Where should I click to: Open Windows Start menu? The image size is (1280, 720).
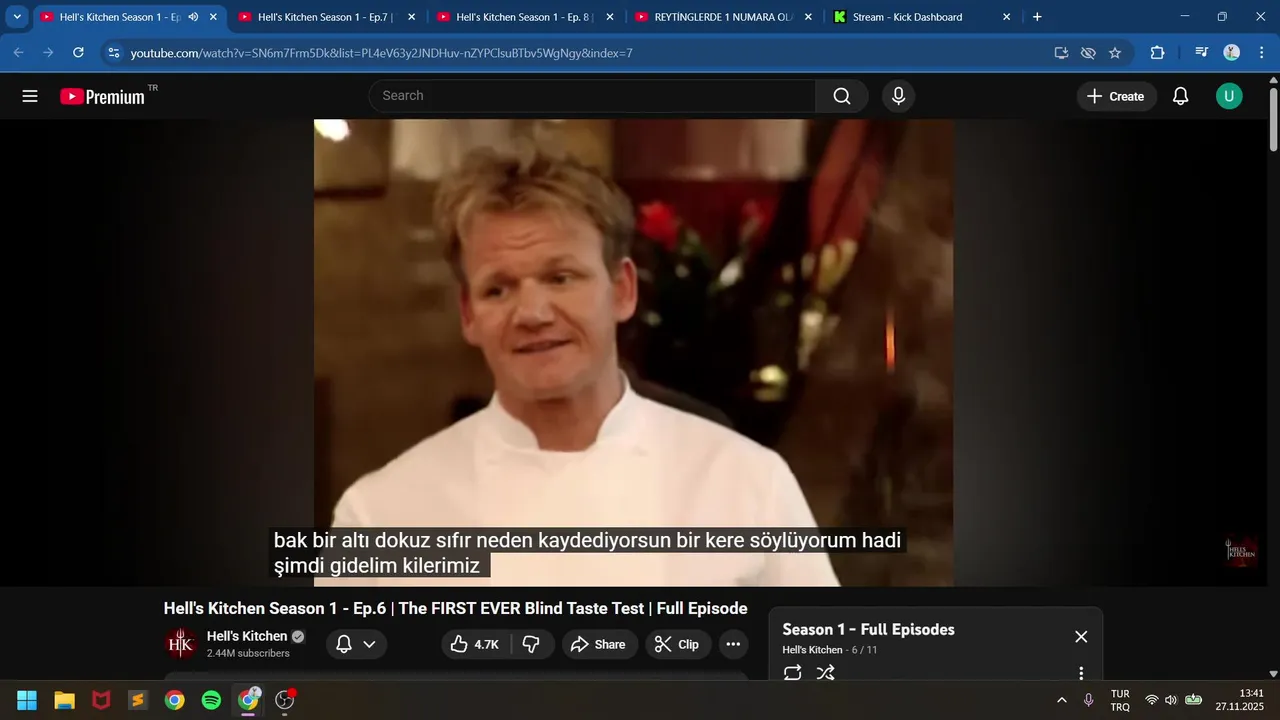27,700
